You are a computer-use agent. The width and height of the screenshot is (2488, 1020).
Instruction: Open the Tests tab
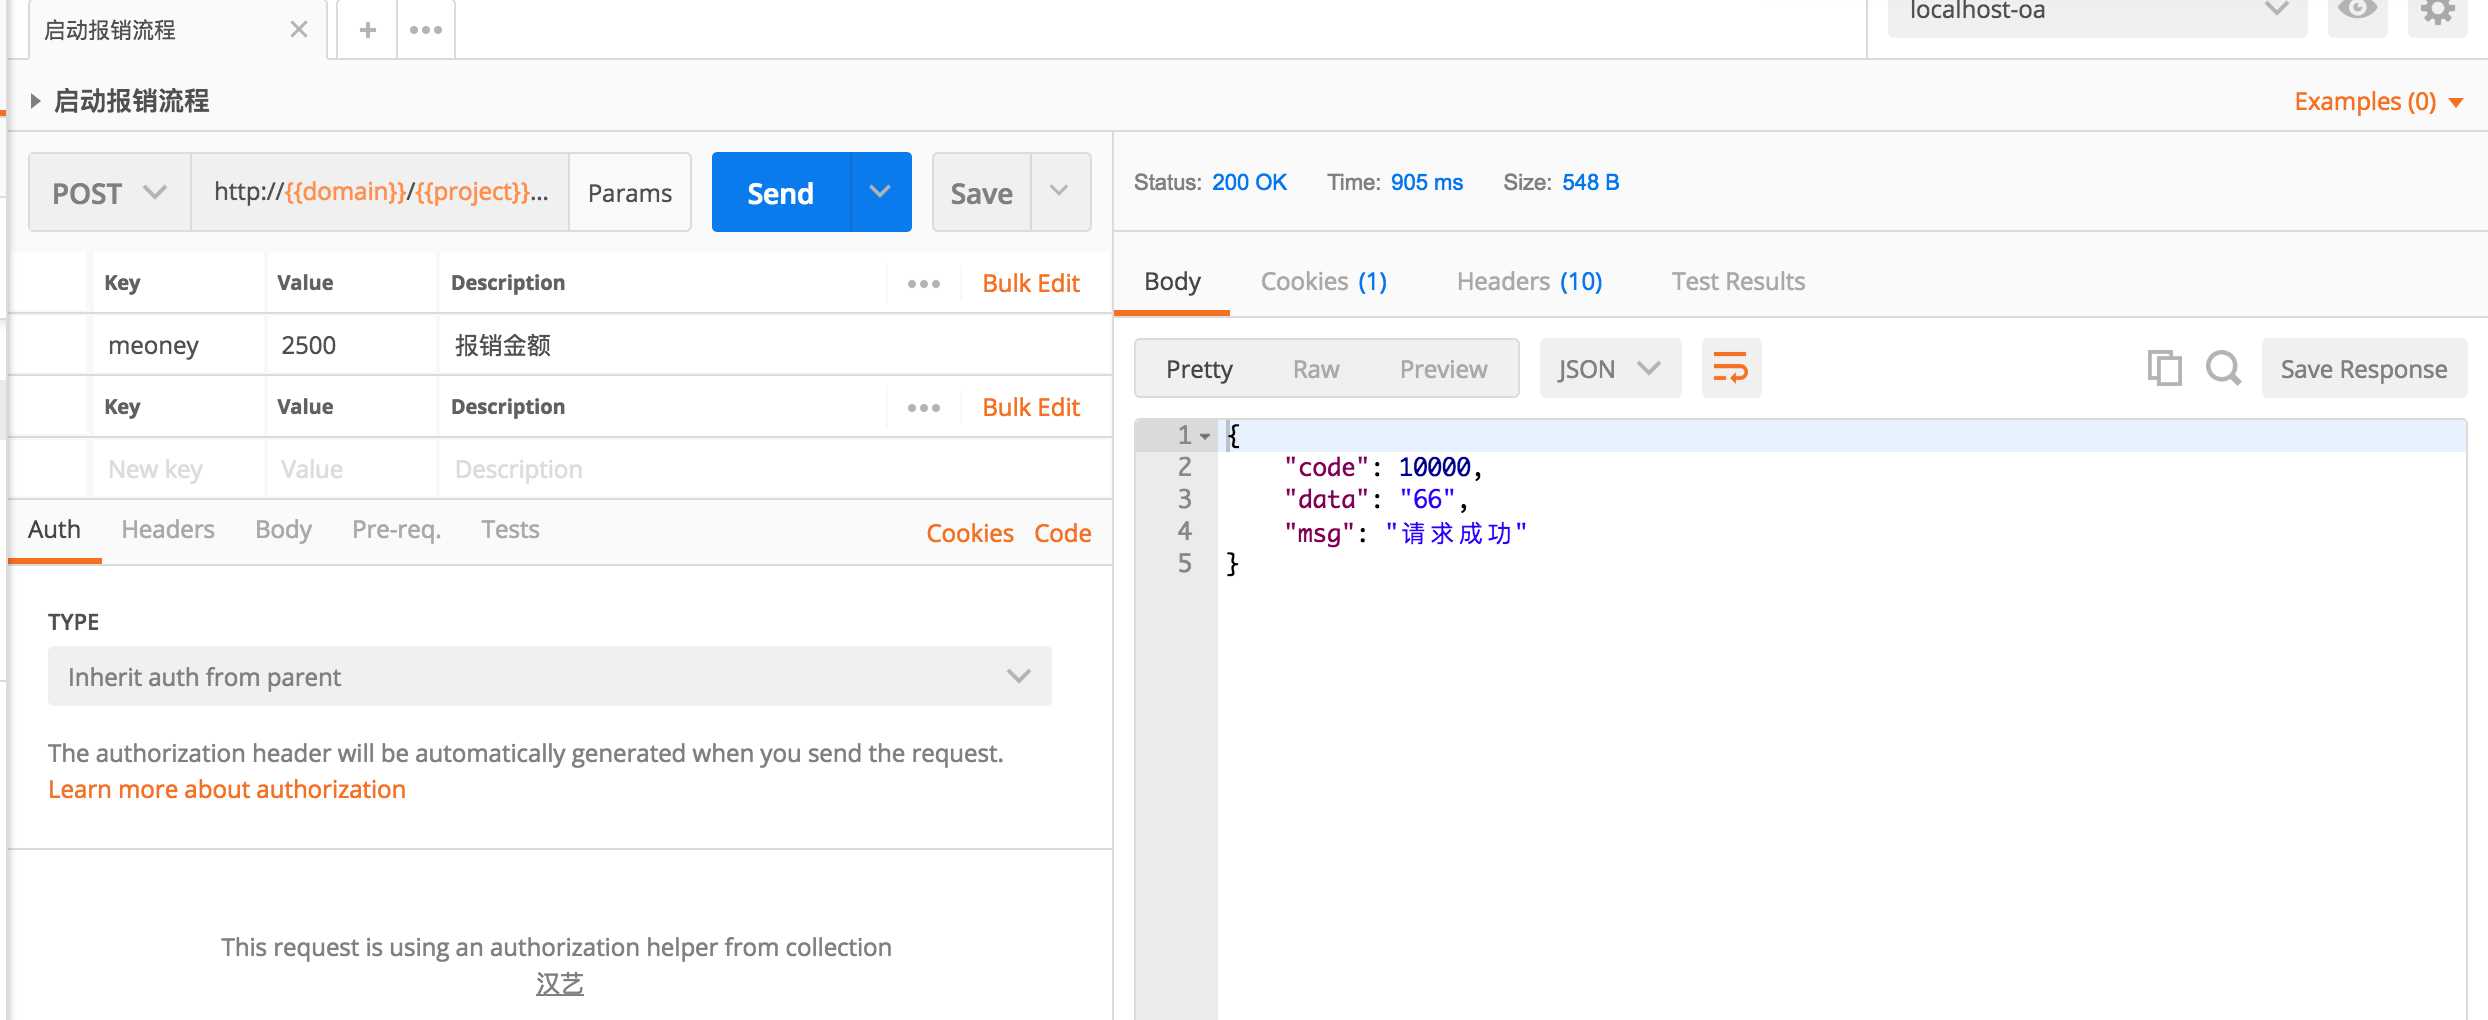coord(510,530)
